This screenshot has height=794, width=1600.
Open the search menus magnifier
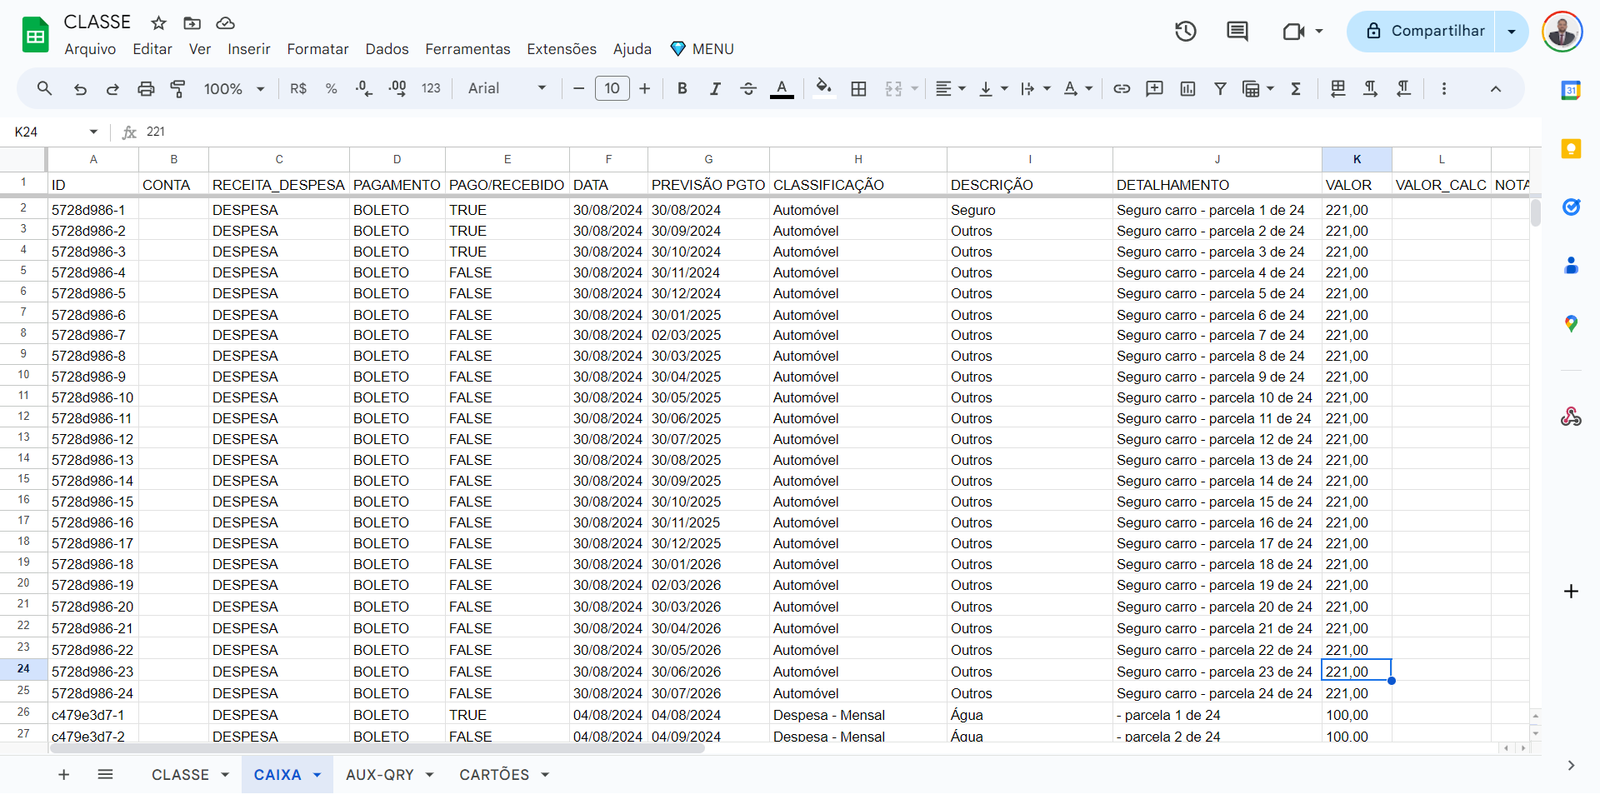pyautogui.click(x=45, y=89)
